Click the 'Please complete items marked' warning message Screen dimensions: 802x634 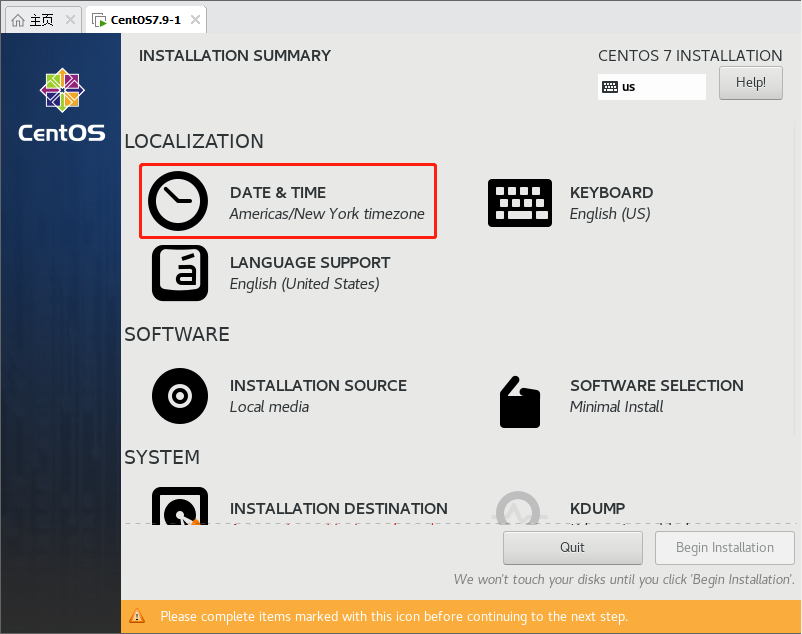tap(394, 617)
